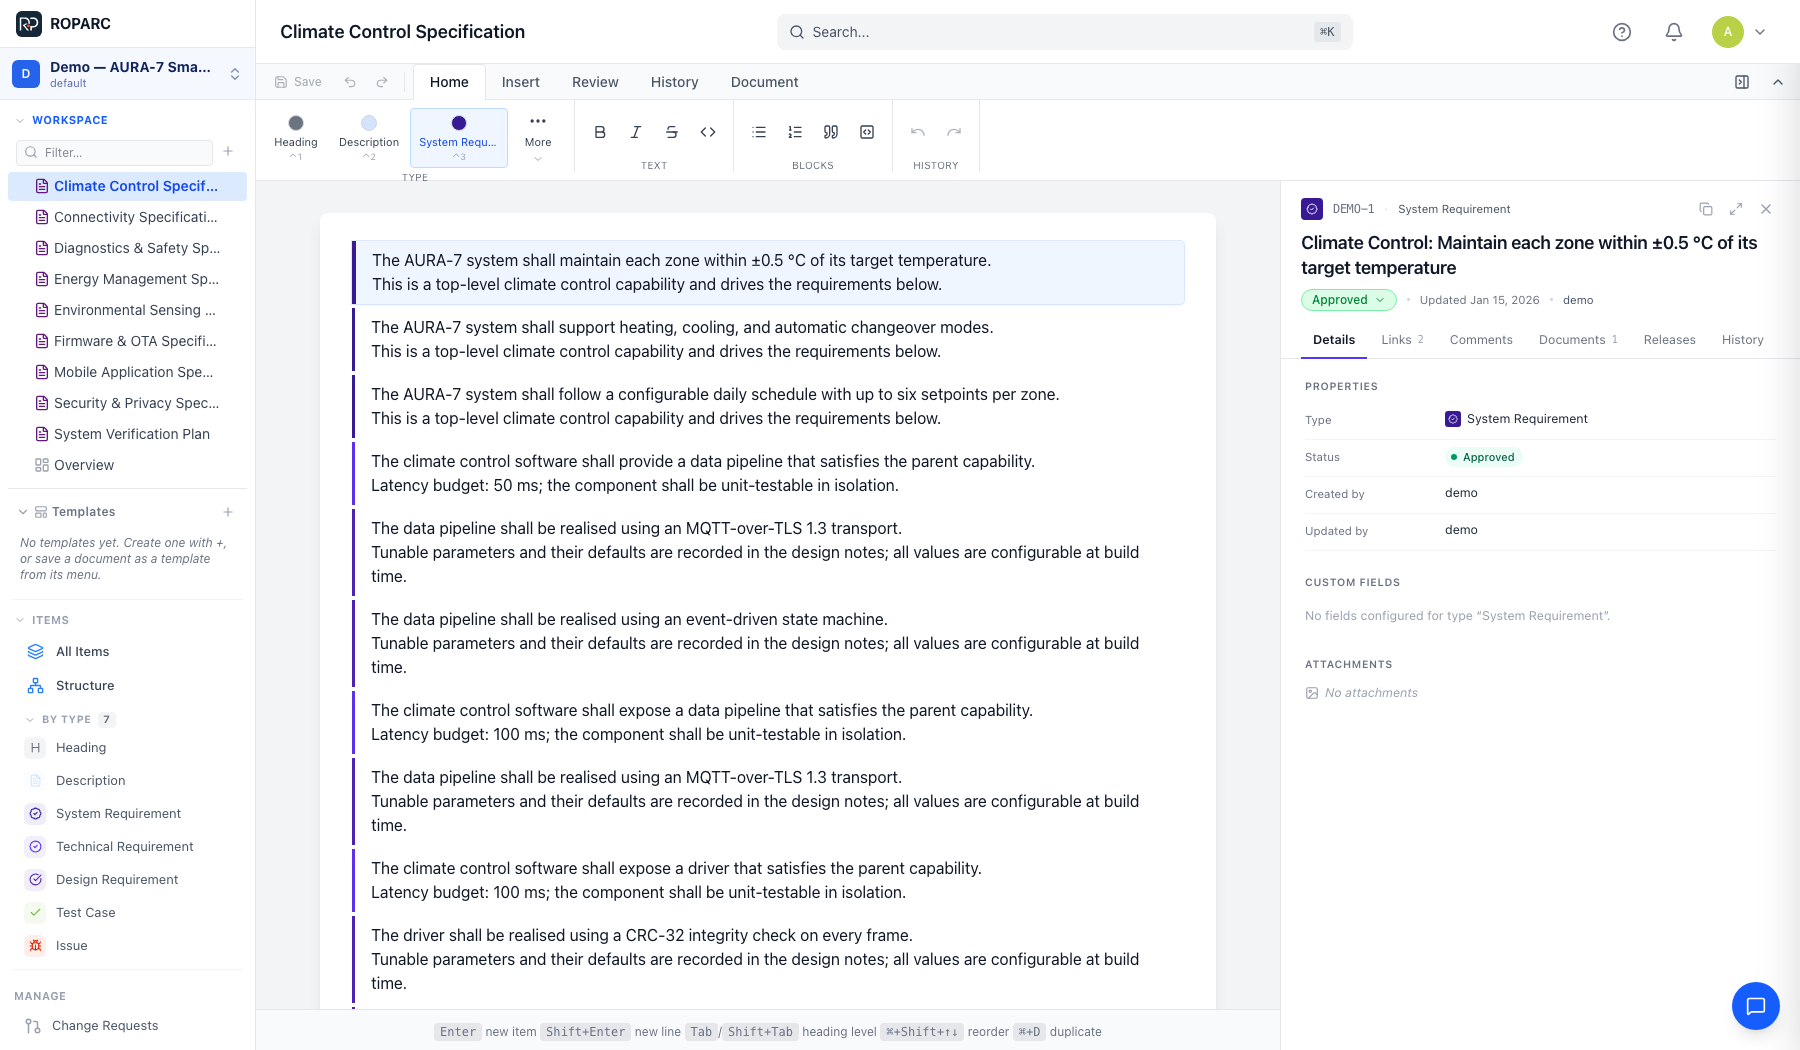Open the Approved status dropdown
The height and width of the screenshot is (1050, 1800).
pos(1348,300)
